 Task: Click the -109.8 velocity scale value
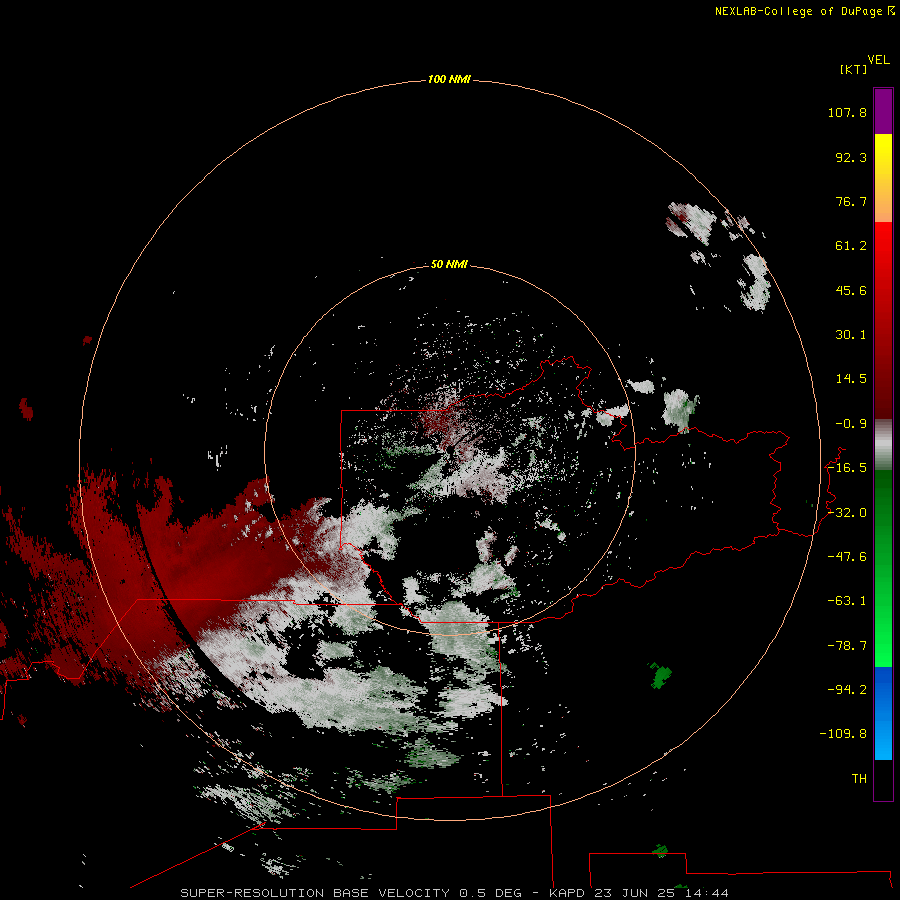point(844,734)
